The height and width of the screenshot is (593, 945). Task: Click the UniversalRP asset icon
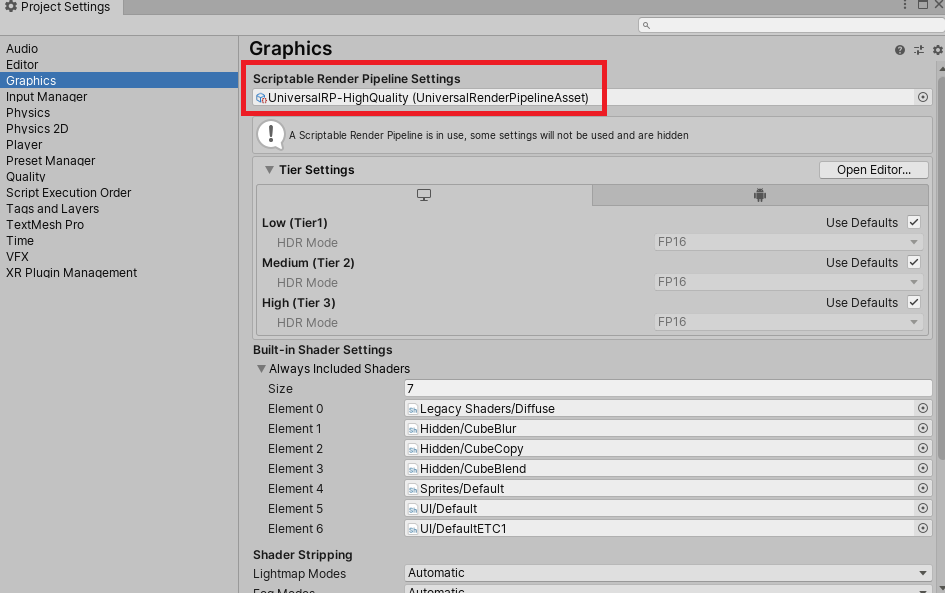tap(261, 98)
